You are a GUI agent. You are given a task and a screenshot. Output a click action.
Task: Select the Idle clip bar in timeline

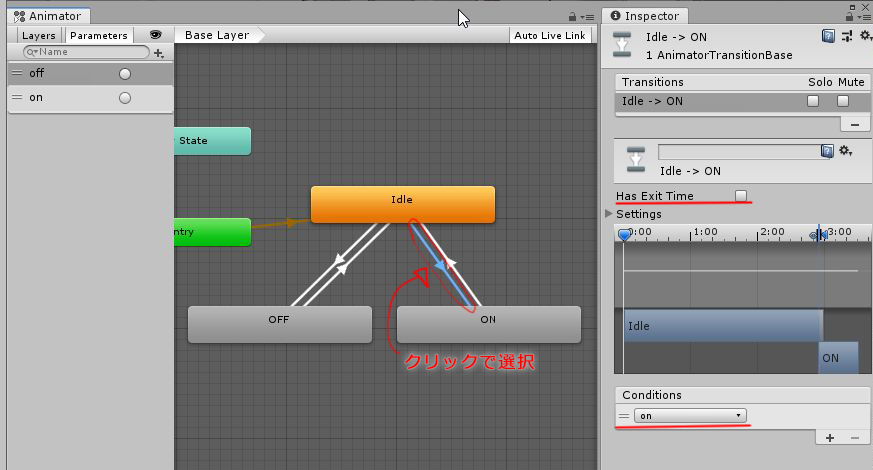[723, 326]
